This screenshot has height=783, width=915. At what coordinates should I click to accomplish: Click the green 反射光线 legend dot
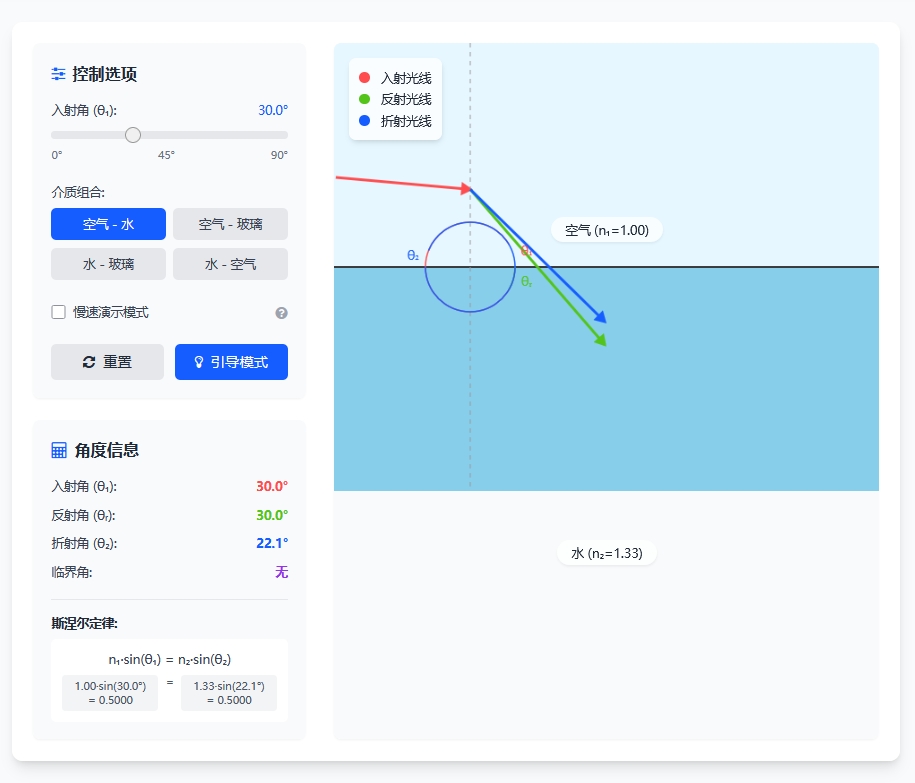[x=365, y=99]
